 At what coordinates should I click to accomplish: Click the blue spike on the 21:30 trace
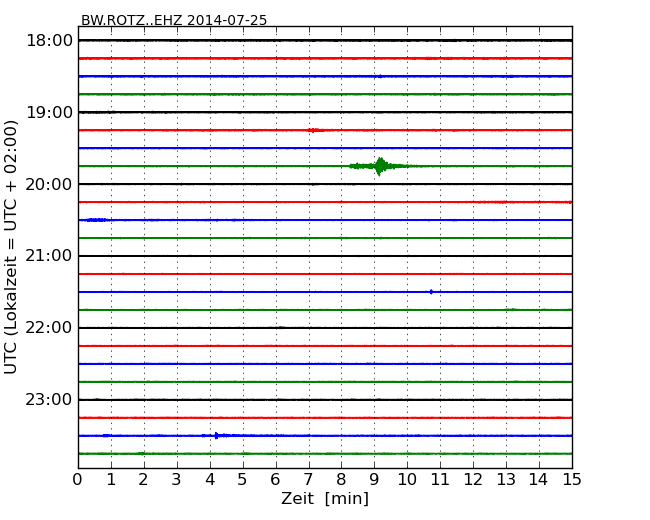click(431, 292)
